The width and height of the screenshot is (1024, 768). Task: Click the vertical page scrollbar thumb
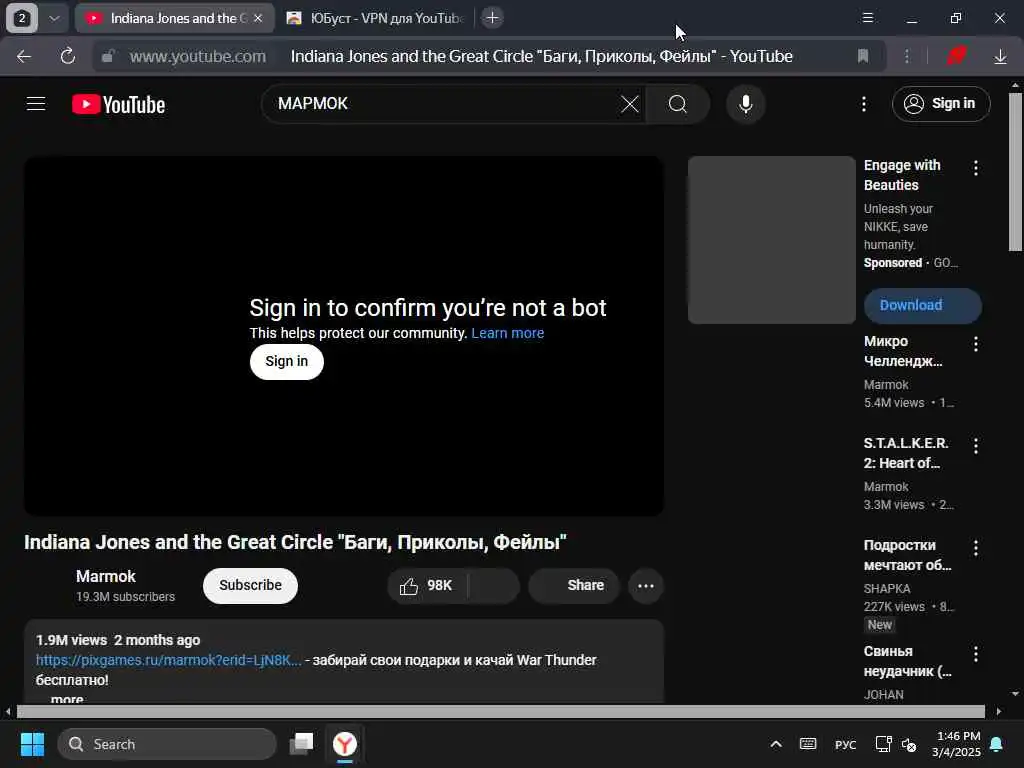click(x=1015, y=172)
